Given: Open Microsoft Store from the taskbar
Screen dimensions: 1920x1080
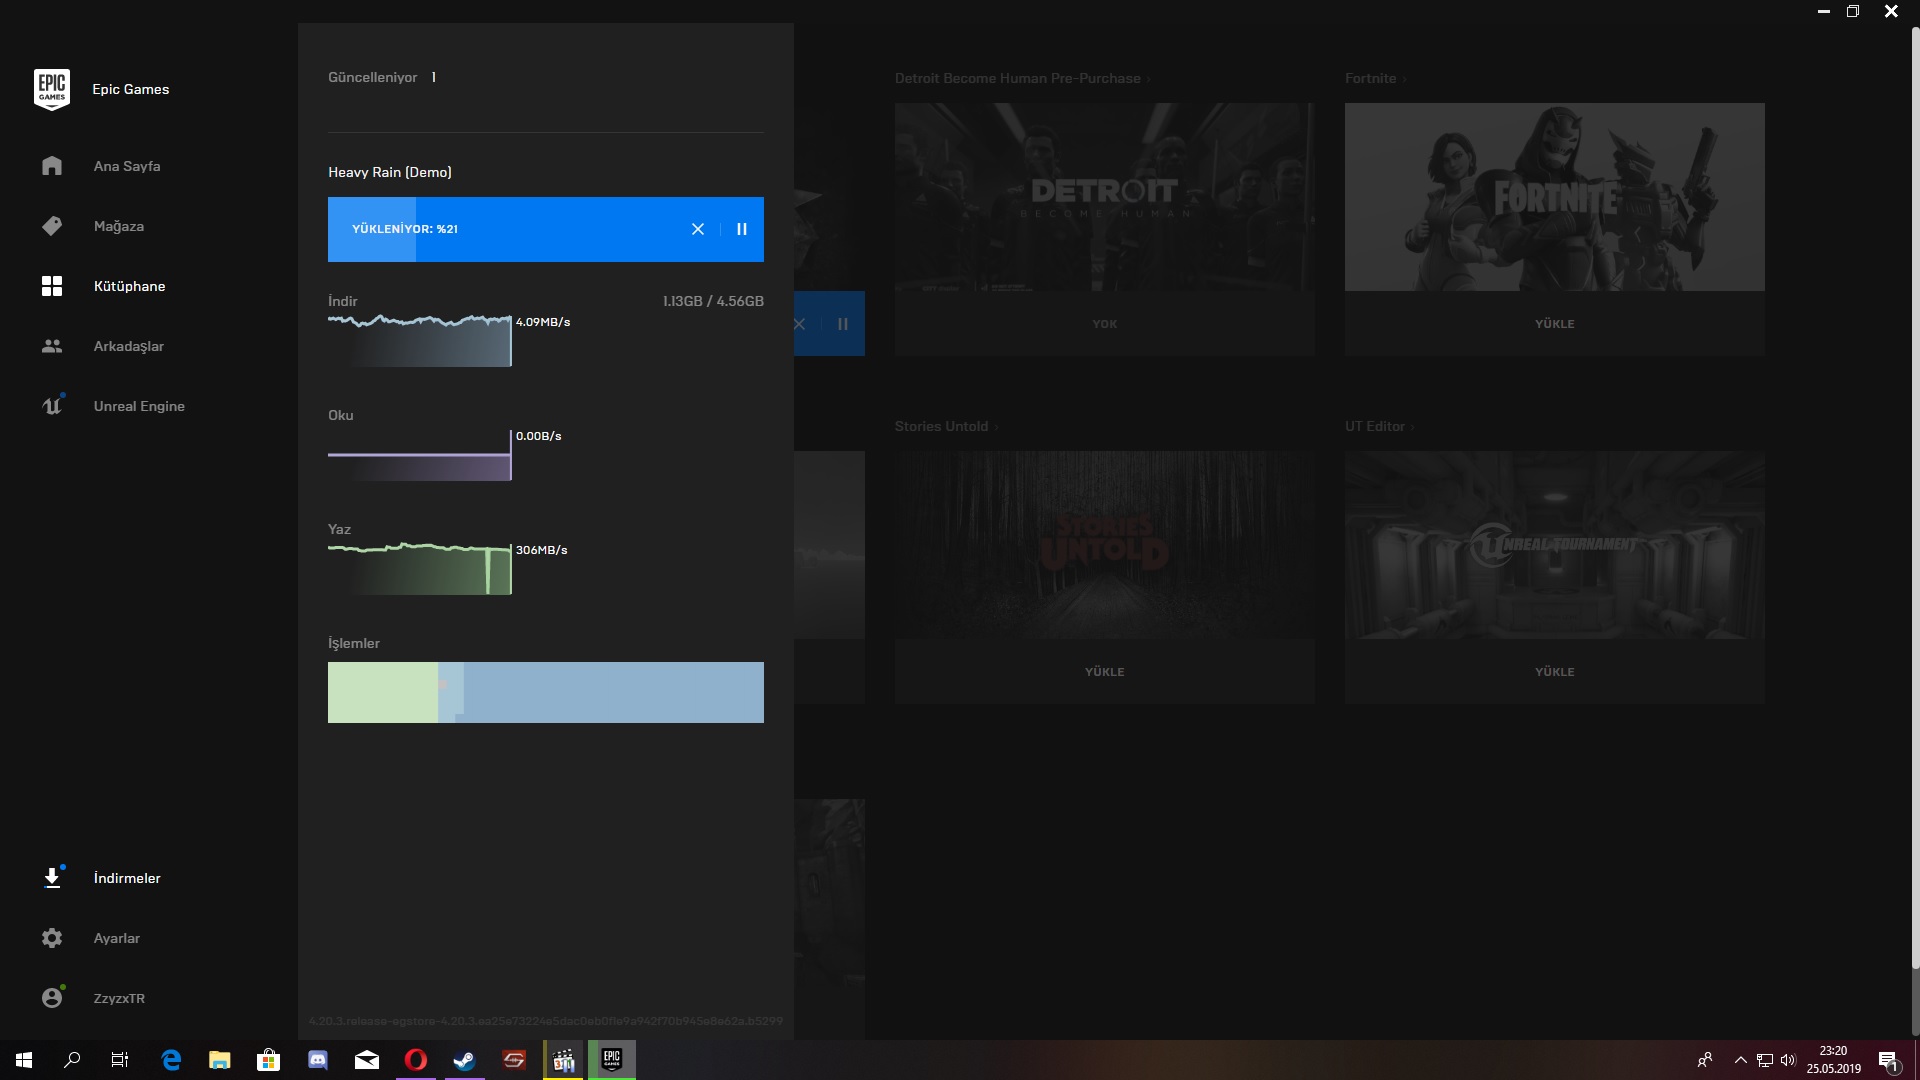Looking at the screenshot, I should tap(268, 1060).
